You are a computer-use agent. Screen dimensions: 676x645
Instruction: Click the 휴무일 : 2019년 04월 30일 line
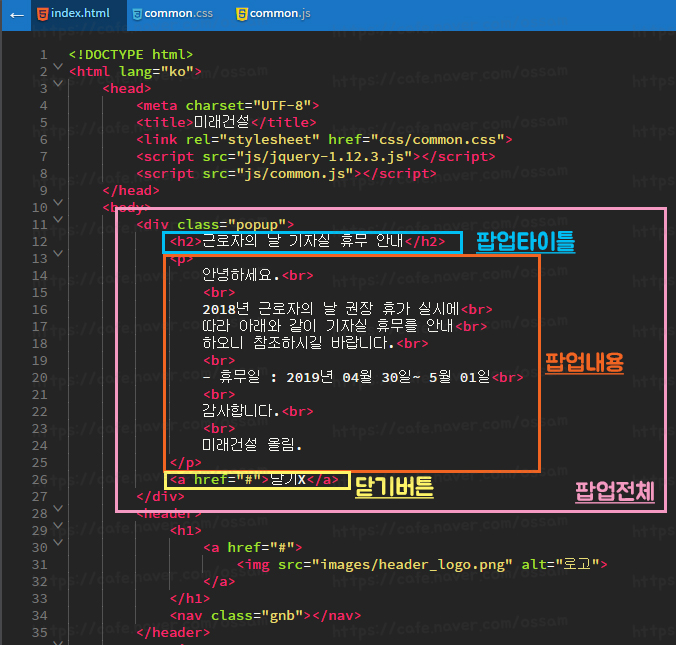[363, 377]
